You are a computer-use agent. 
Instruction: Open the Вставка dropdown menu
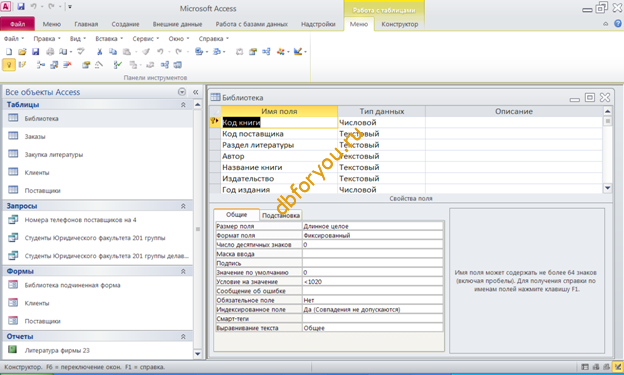[109, 39]
